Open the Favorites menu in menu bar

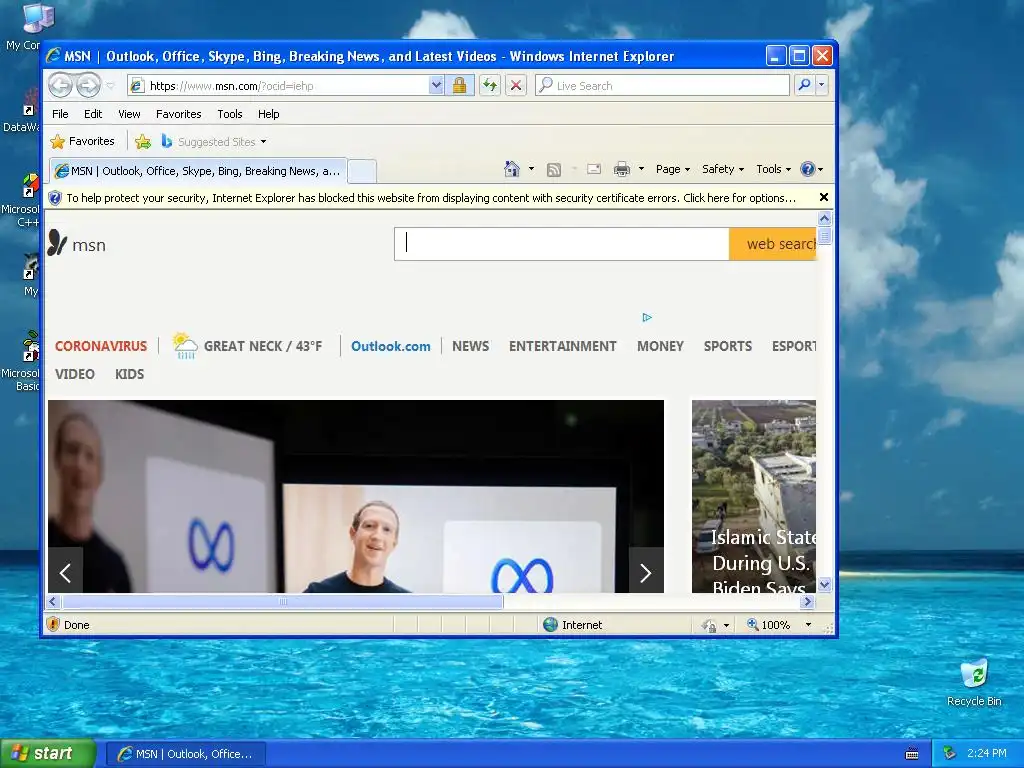pos(178,114)
